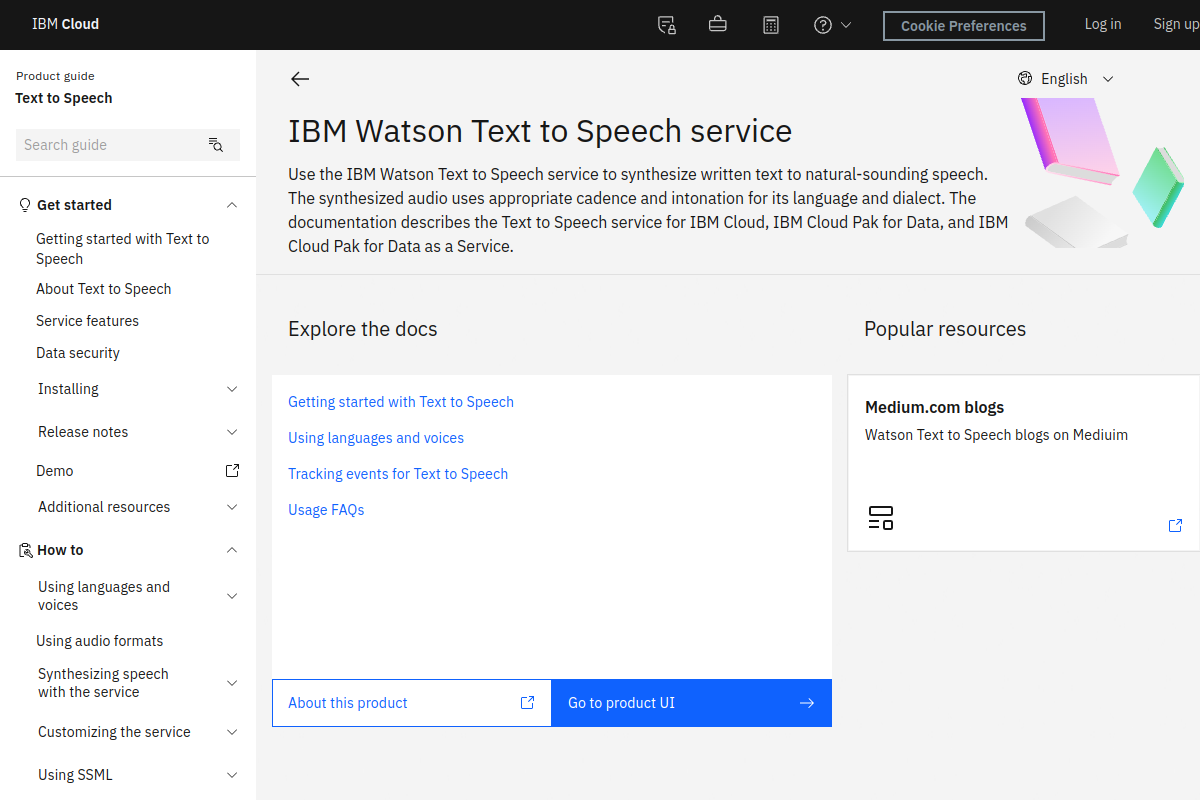Open the English language dropdown
The image size is (1200, 800).
pyautogui.click(x=1066, y=79)
